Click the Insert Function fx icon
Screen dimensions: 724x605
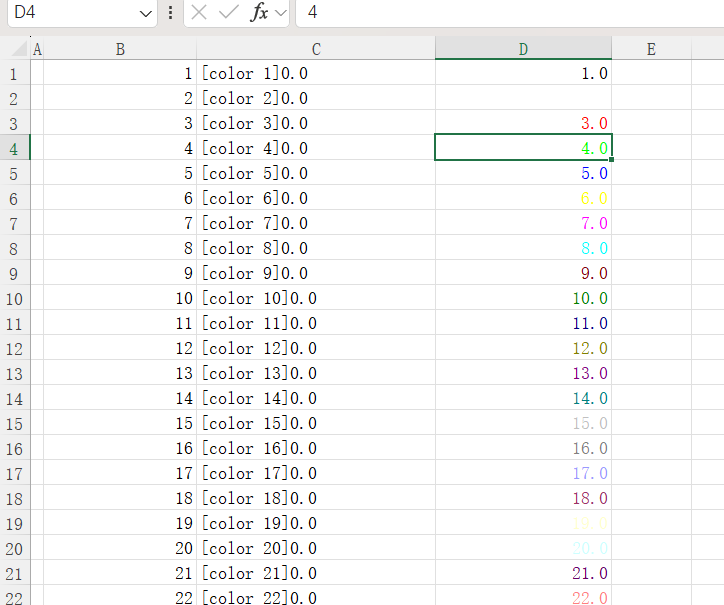pyautogui.click(x=259, y=13)
